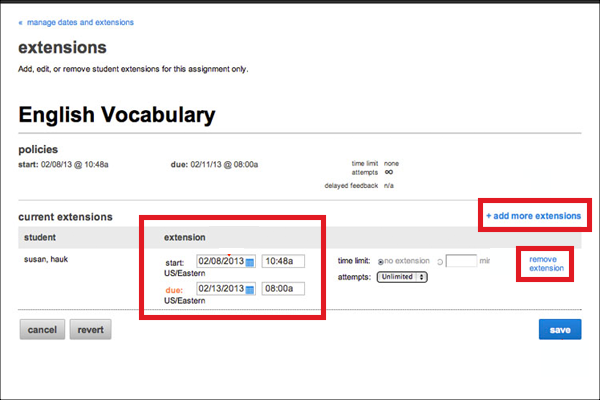The image size is (600, 400).
Task: Open the attempts Unlimited dropdown
Action: (402, 277)
